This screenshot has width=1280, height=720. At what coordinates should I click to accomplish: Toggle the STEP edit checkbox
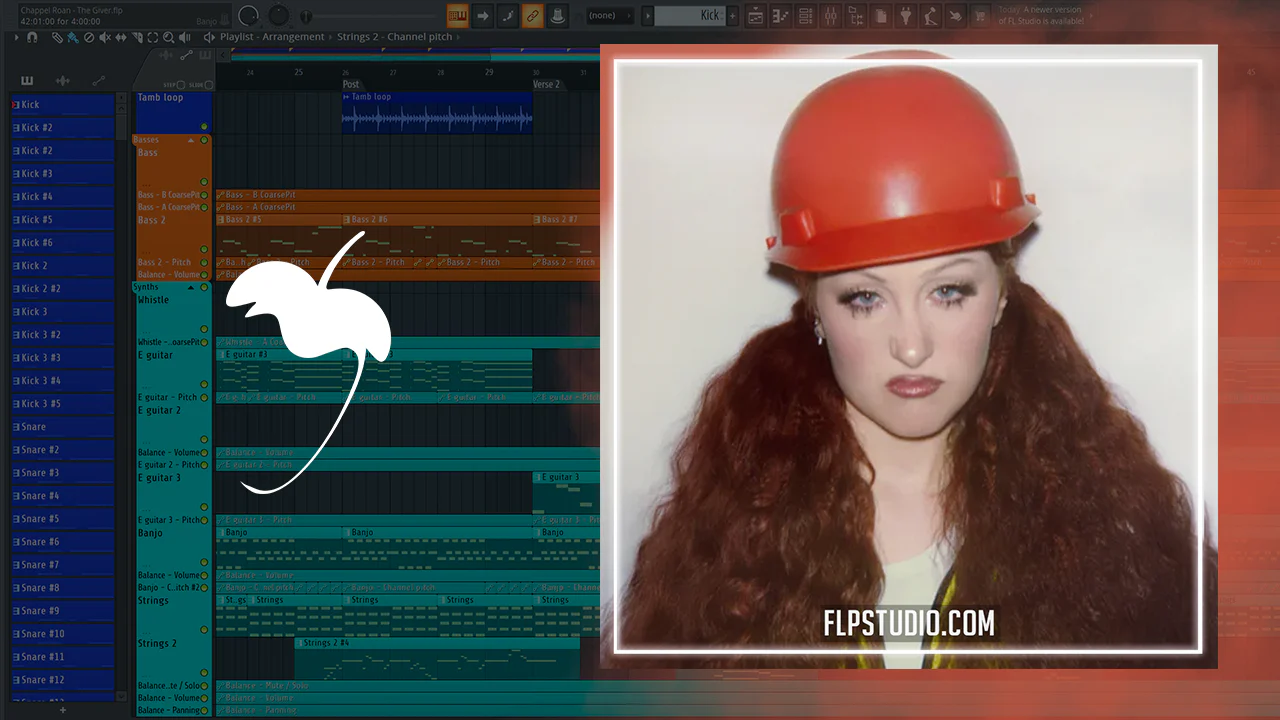coord(182,85)
